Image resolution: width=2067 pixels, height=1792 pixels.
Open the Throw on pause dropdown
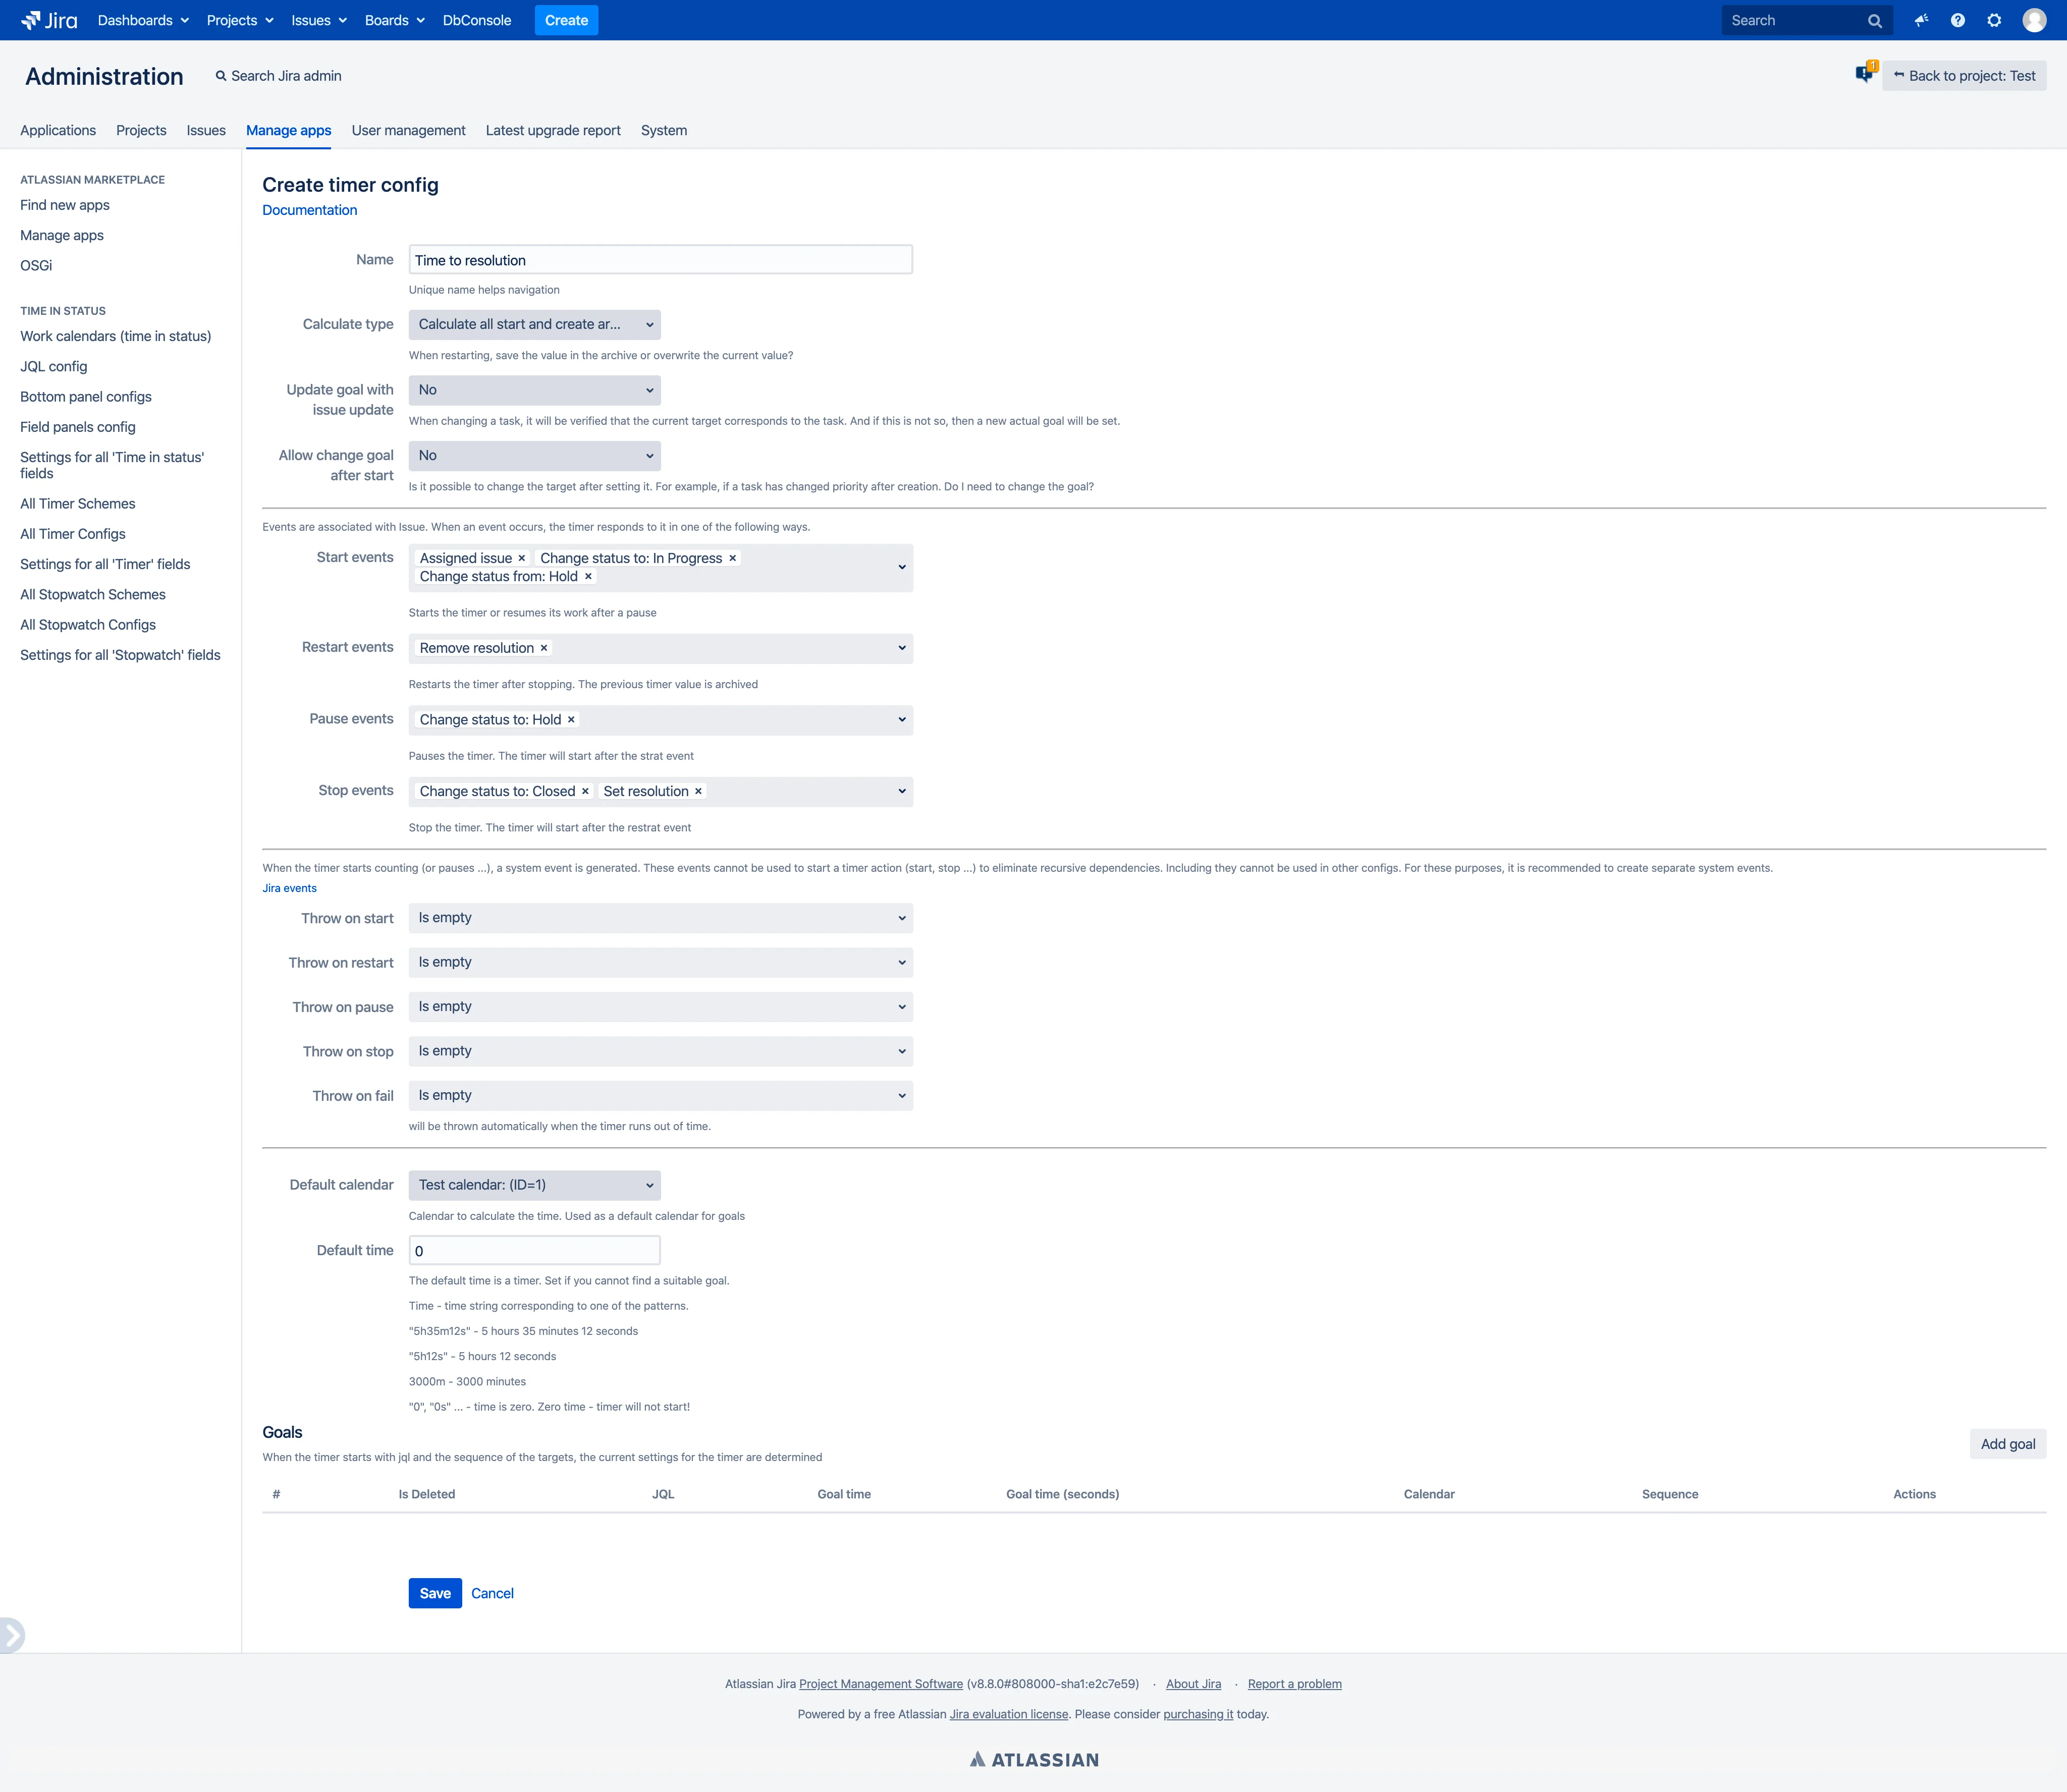click(x=660, y=1006)
